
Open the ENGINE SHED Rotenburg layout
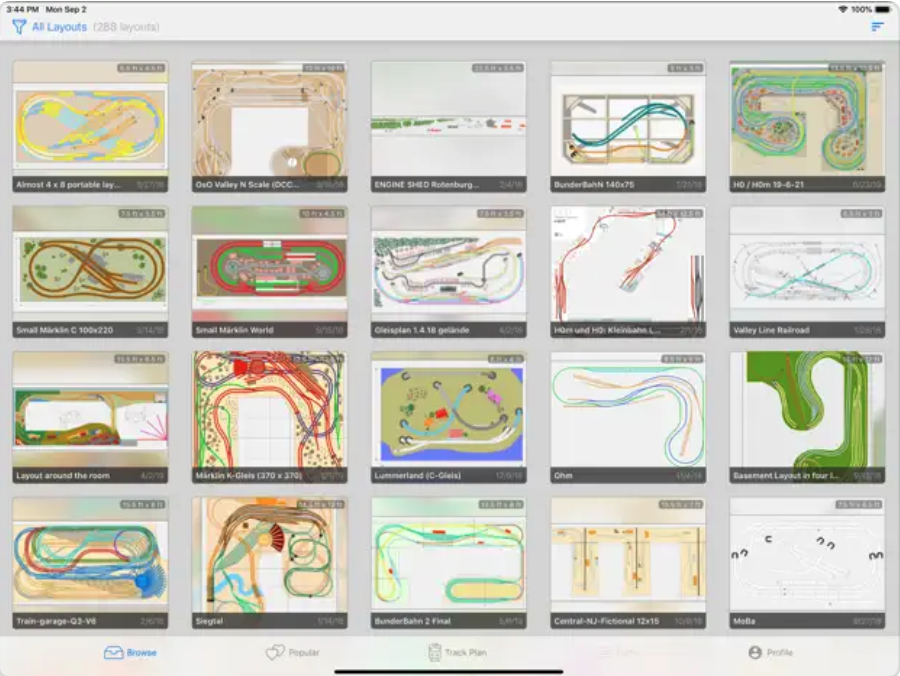[x=448, y=127]
